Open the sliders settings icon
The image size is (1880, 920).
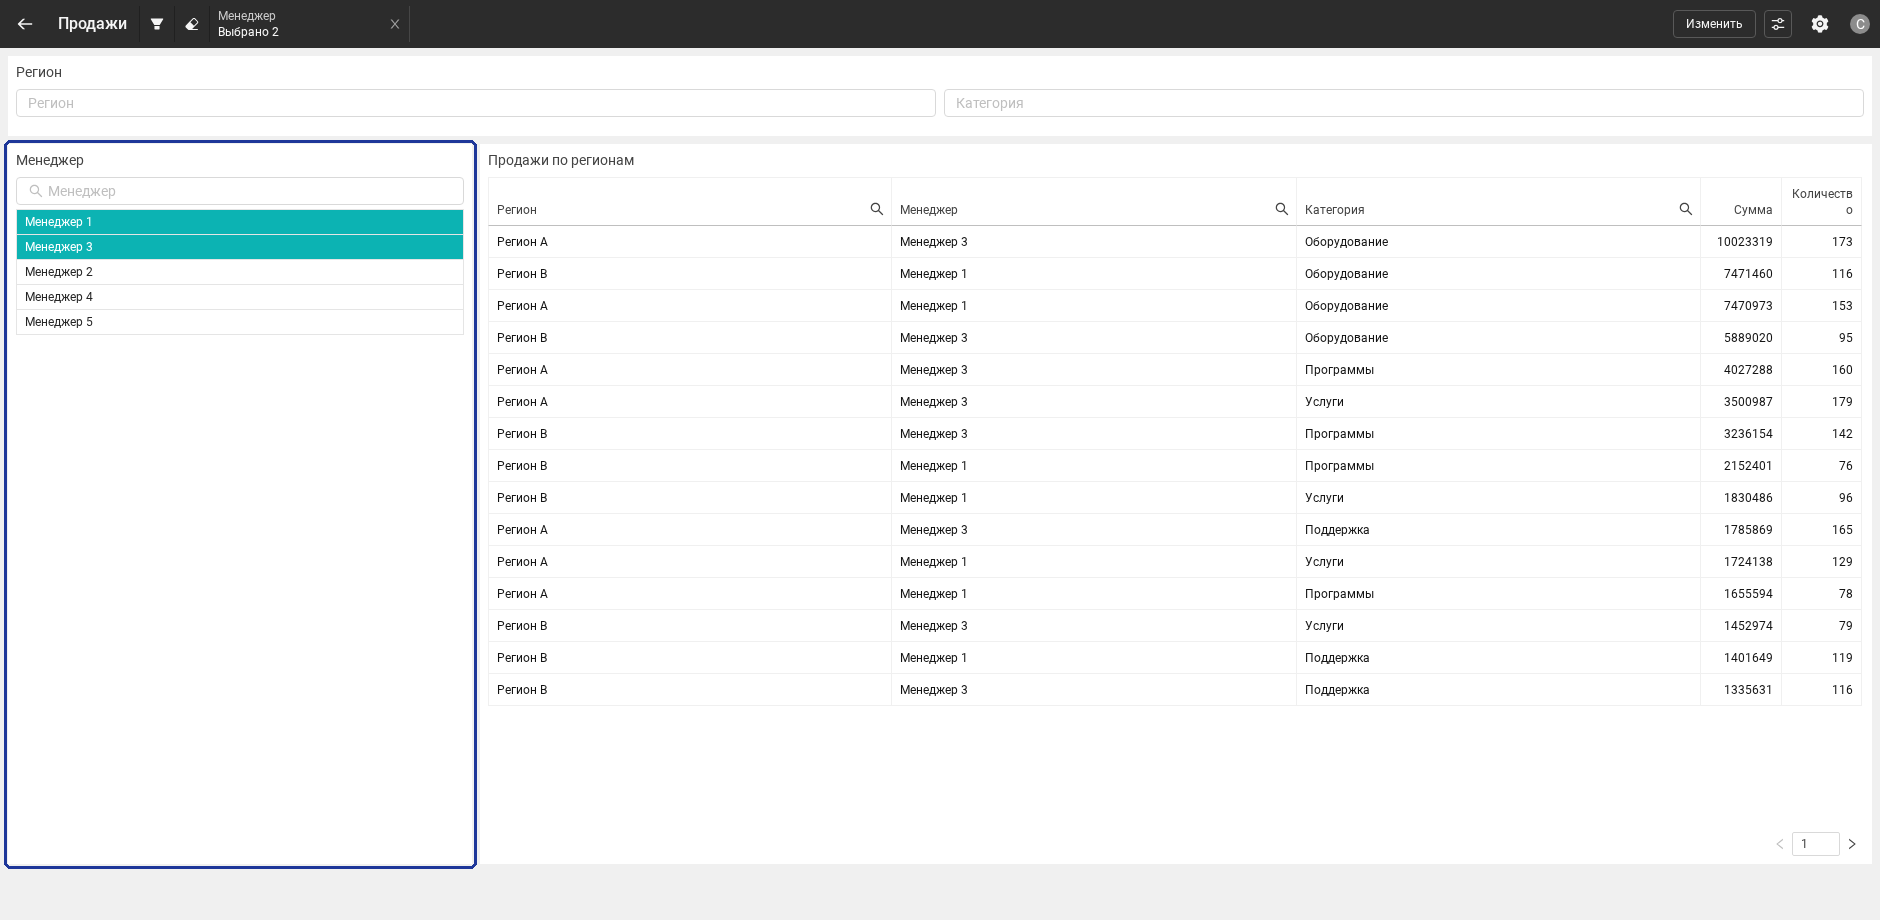[1778, 24]
